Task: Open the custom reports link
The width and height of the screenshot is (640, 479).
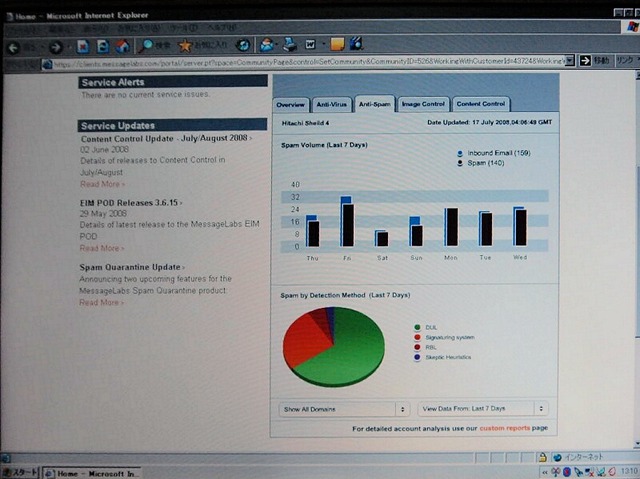Action: coord(504,428)
